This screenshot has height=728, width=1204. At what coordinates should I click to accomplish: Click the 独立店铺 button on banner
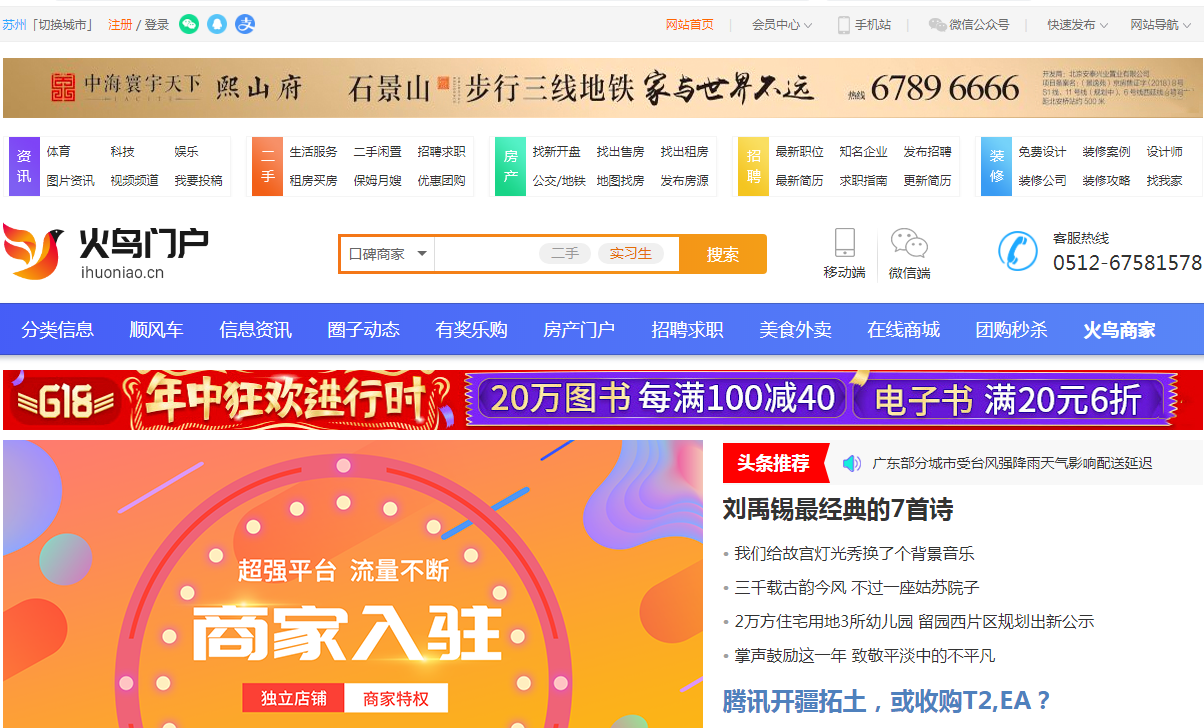pyautogui.click(x=293, y=698)
